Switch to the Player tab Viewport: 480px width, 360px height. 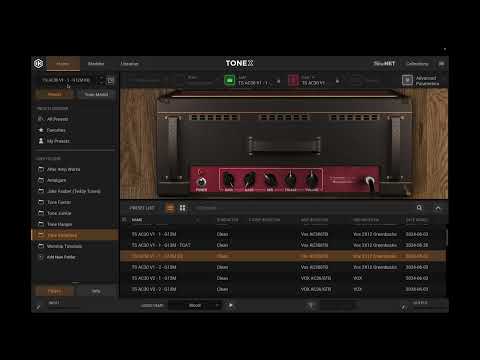tap(63, 64)
